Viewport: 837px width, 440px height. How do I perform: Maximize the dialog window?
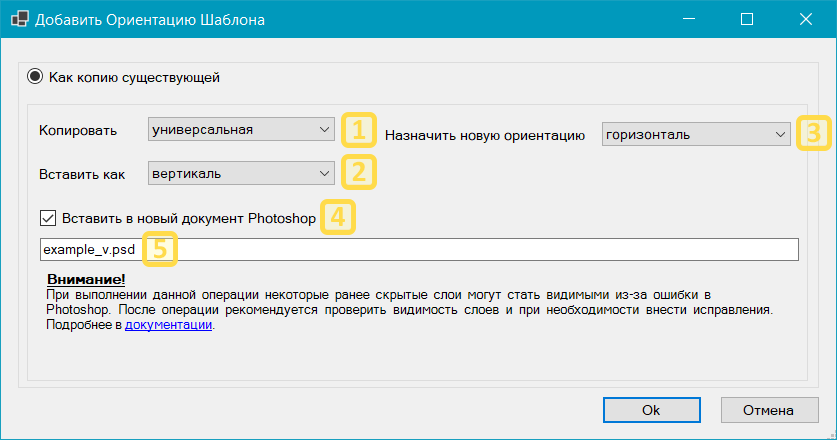tap(746, 19)
